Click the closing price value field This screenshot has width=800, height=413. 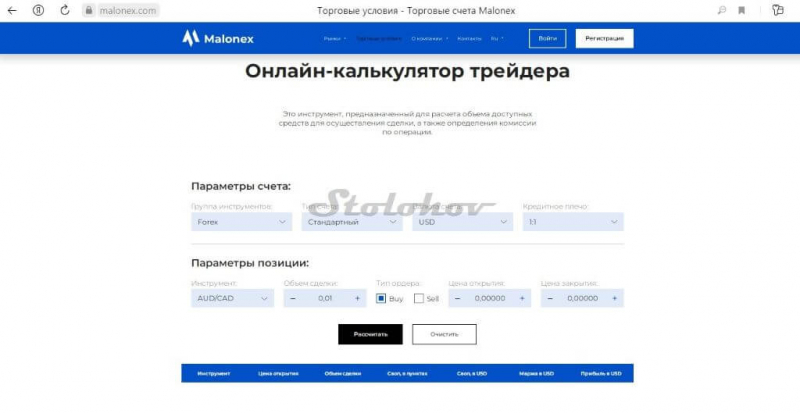tap(582, 298)
